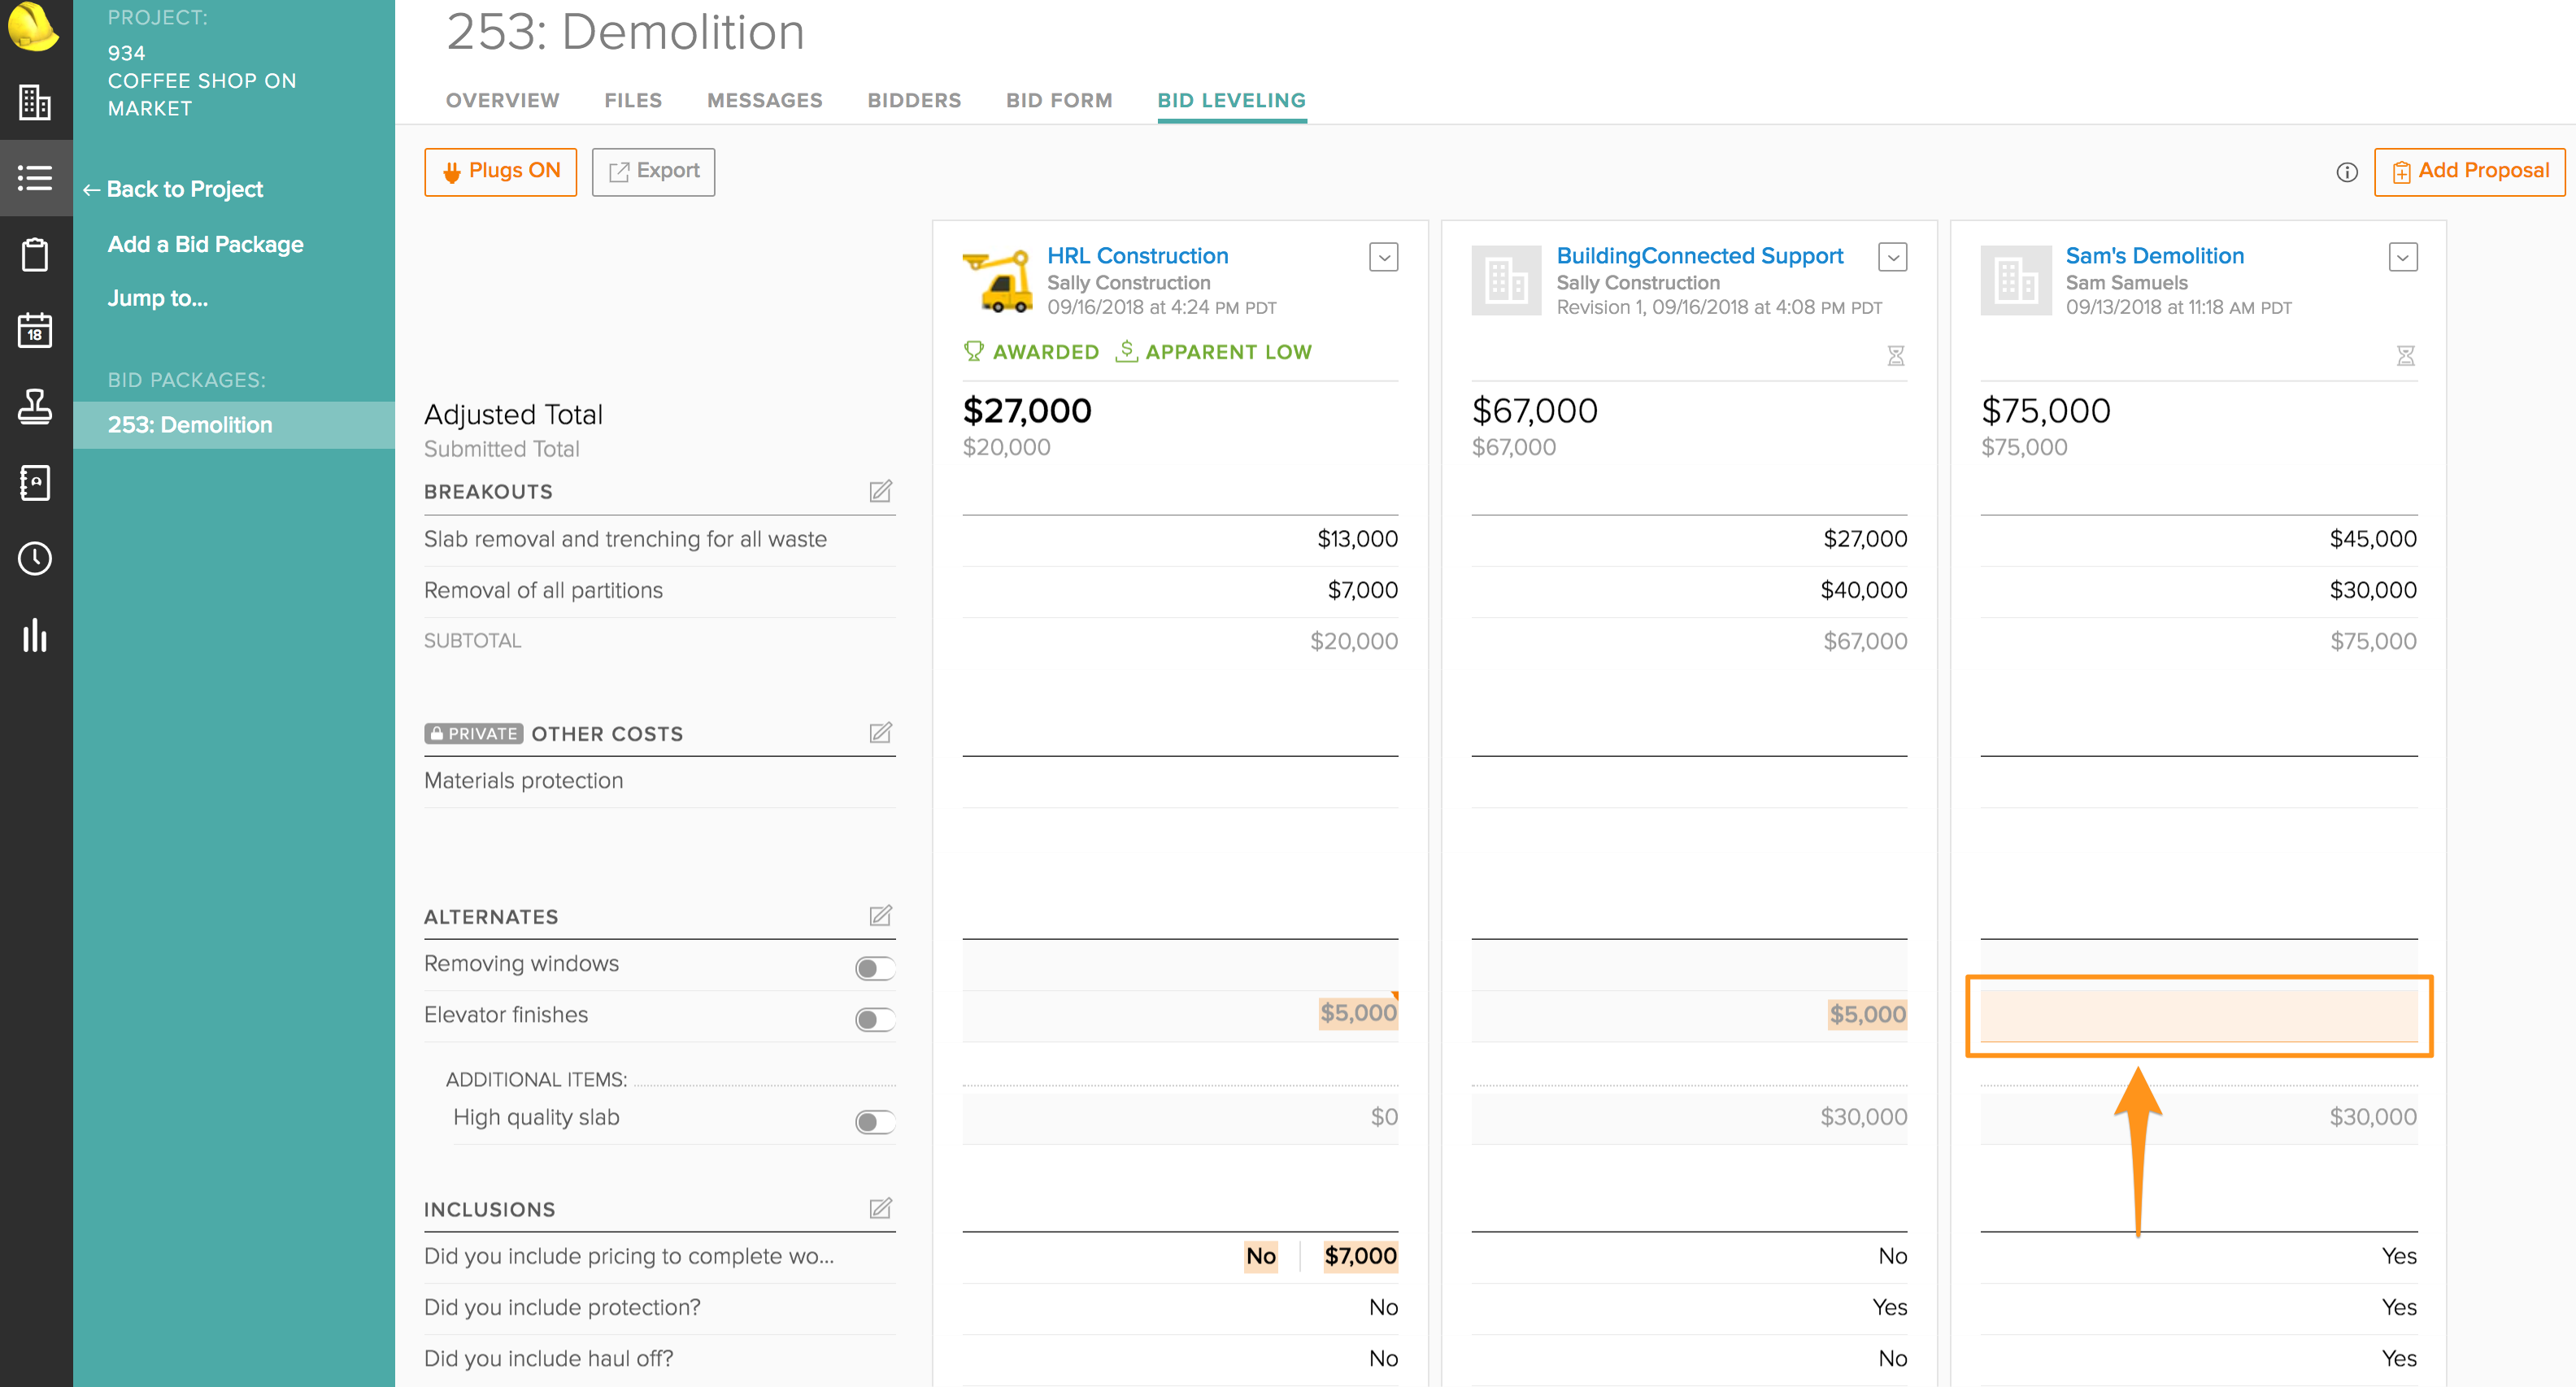Click the Add Proposal button
The height and width of the screenshot is (1387, 2576).
click(2469, 172)
